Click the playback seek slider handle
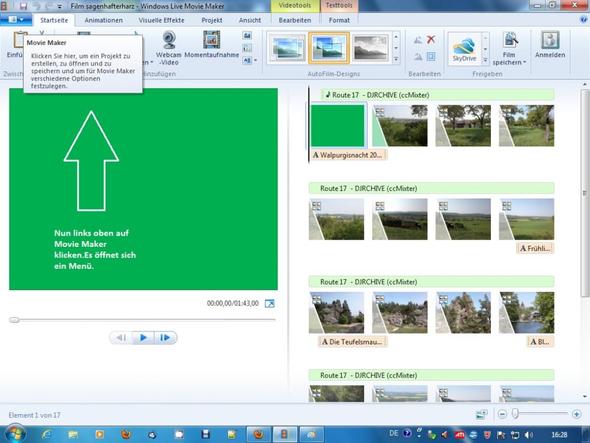The image size is (590, 443). point(14,320)
